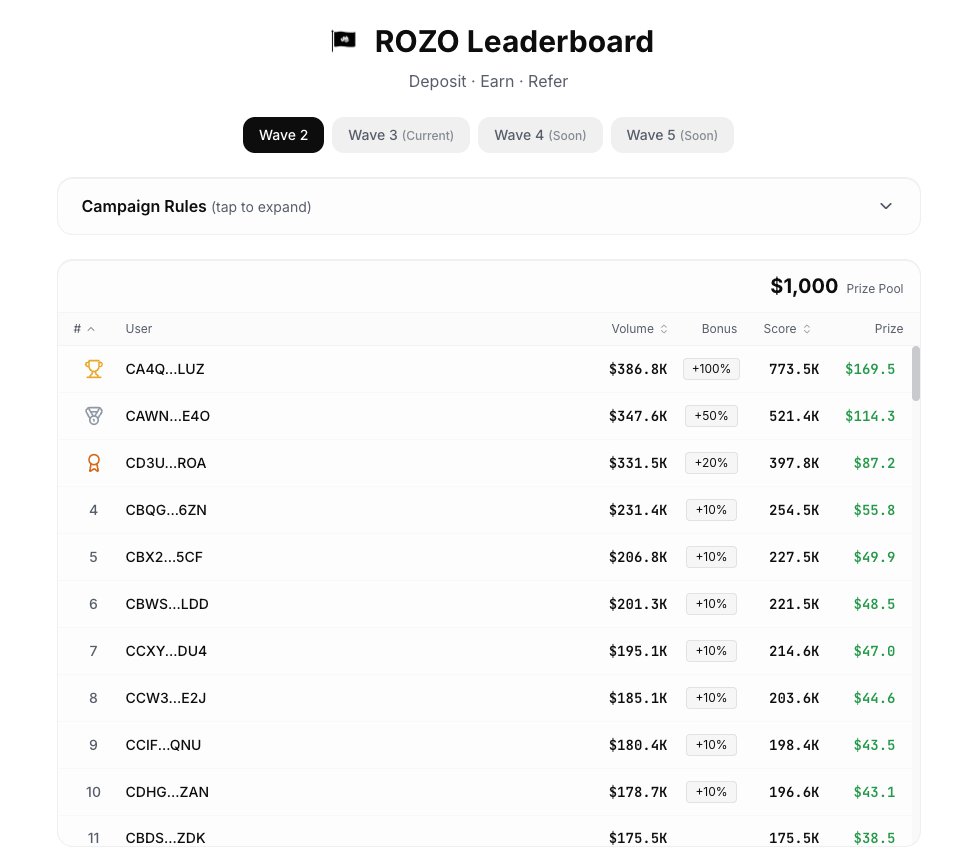Screen dimensions: 979x864
Task: Click the +10% badge in CCXY...DU4 row
Action: click(711, 650)
